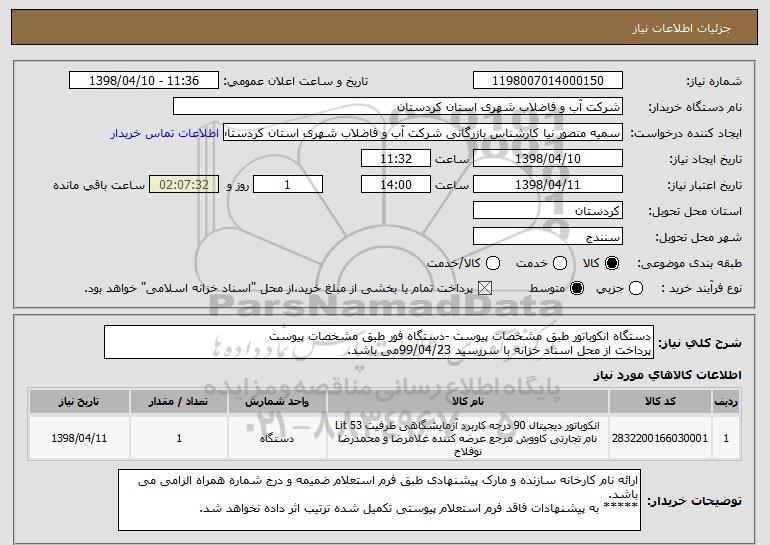Click the creation time 11:32 field

[396, 159]
